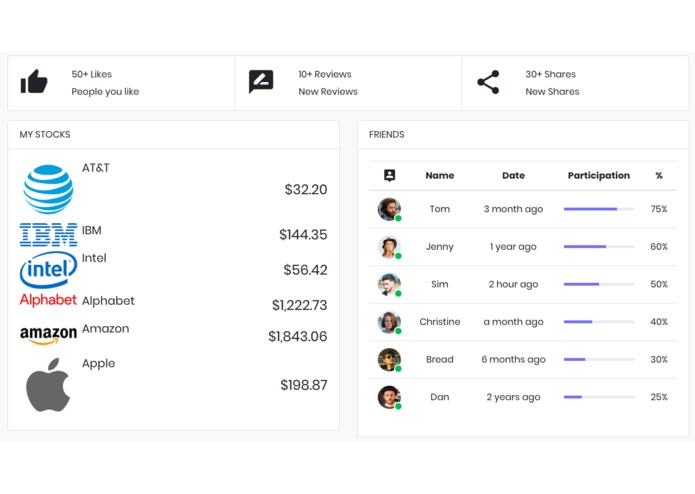Click the name Tom in friends table
This screenshot has height=494, width=695.
[440, 209]
